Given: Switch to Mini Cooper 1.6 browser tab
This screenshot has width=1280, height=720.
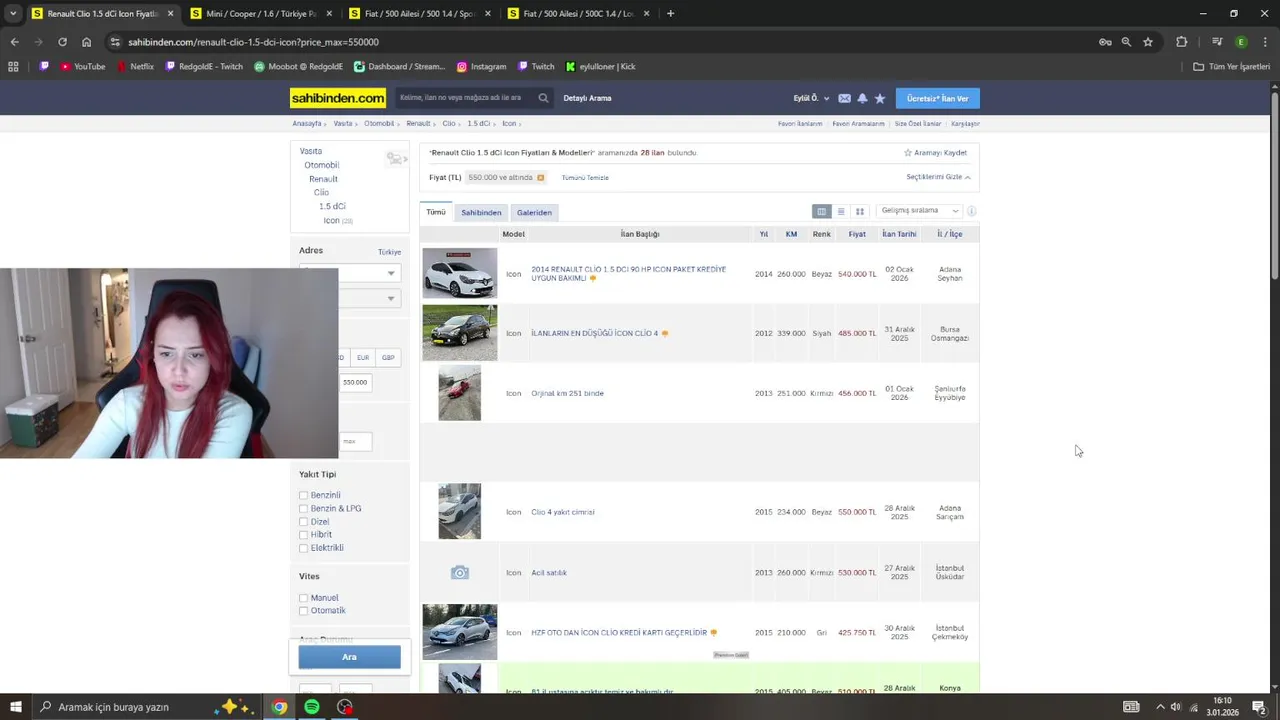Looking at the screenshot, I should click(260, 14).
